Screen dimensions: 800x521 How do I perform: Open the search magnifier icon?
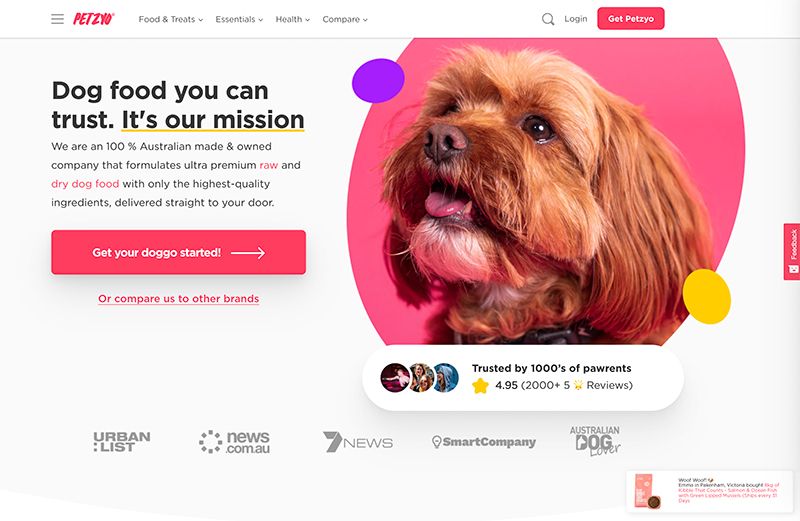(548, 19)
